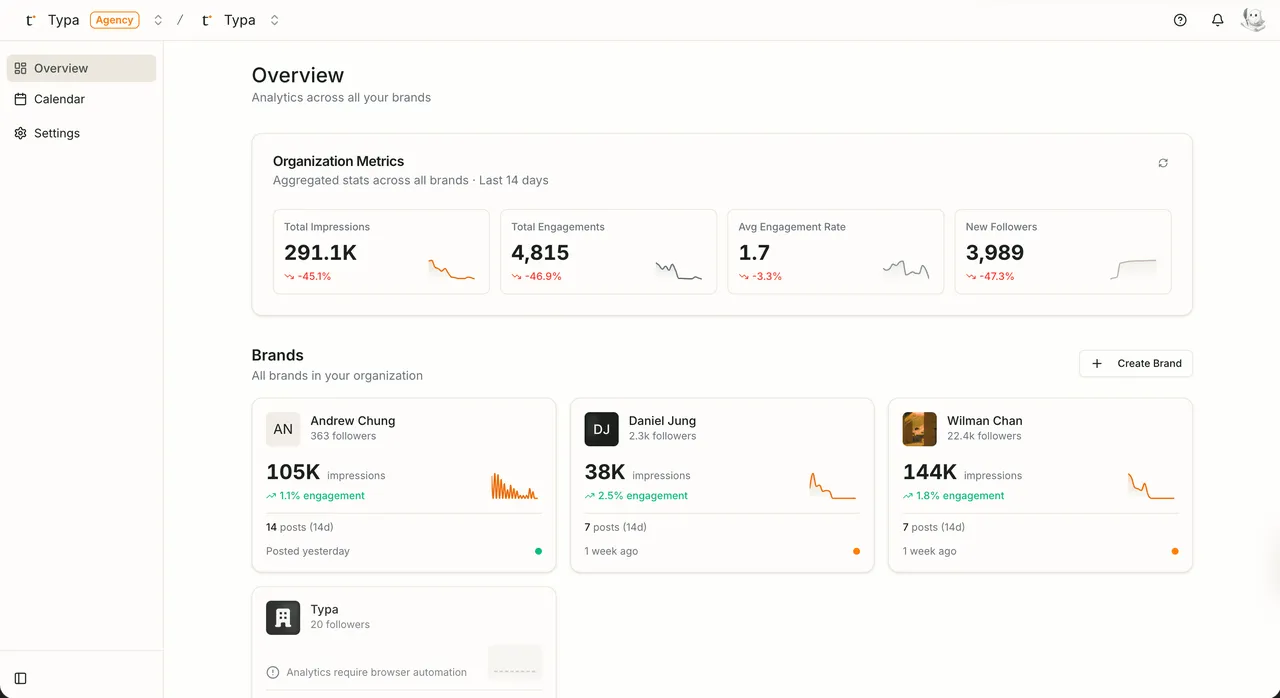
Task: Refresh Organization Metrics with the reload icon
Action: [1163, 163]
